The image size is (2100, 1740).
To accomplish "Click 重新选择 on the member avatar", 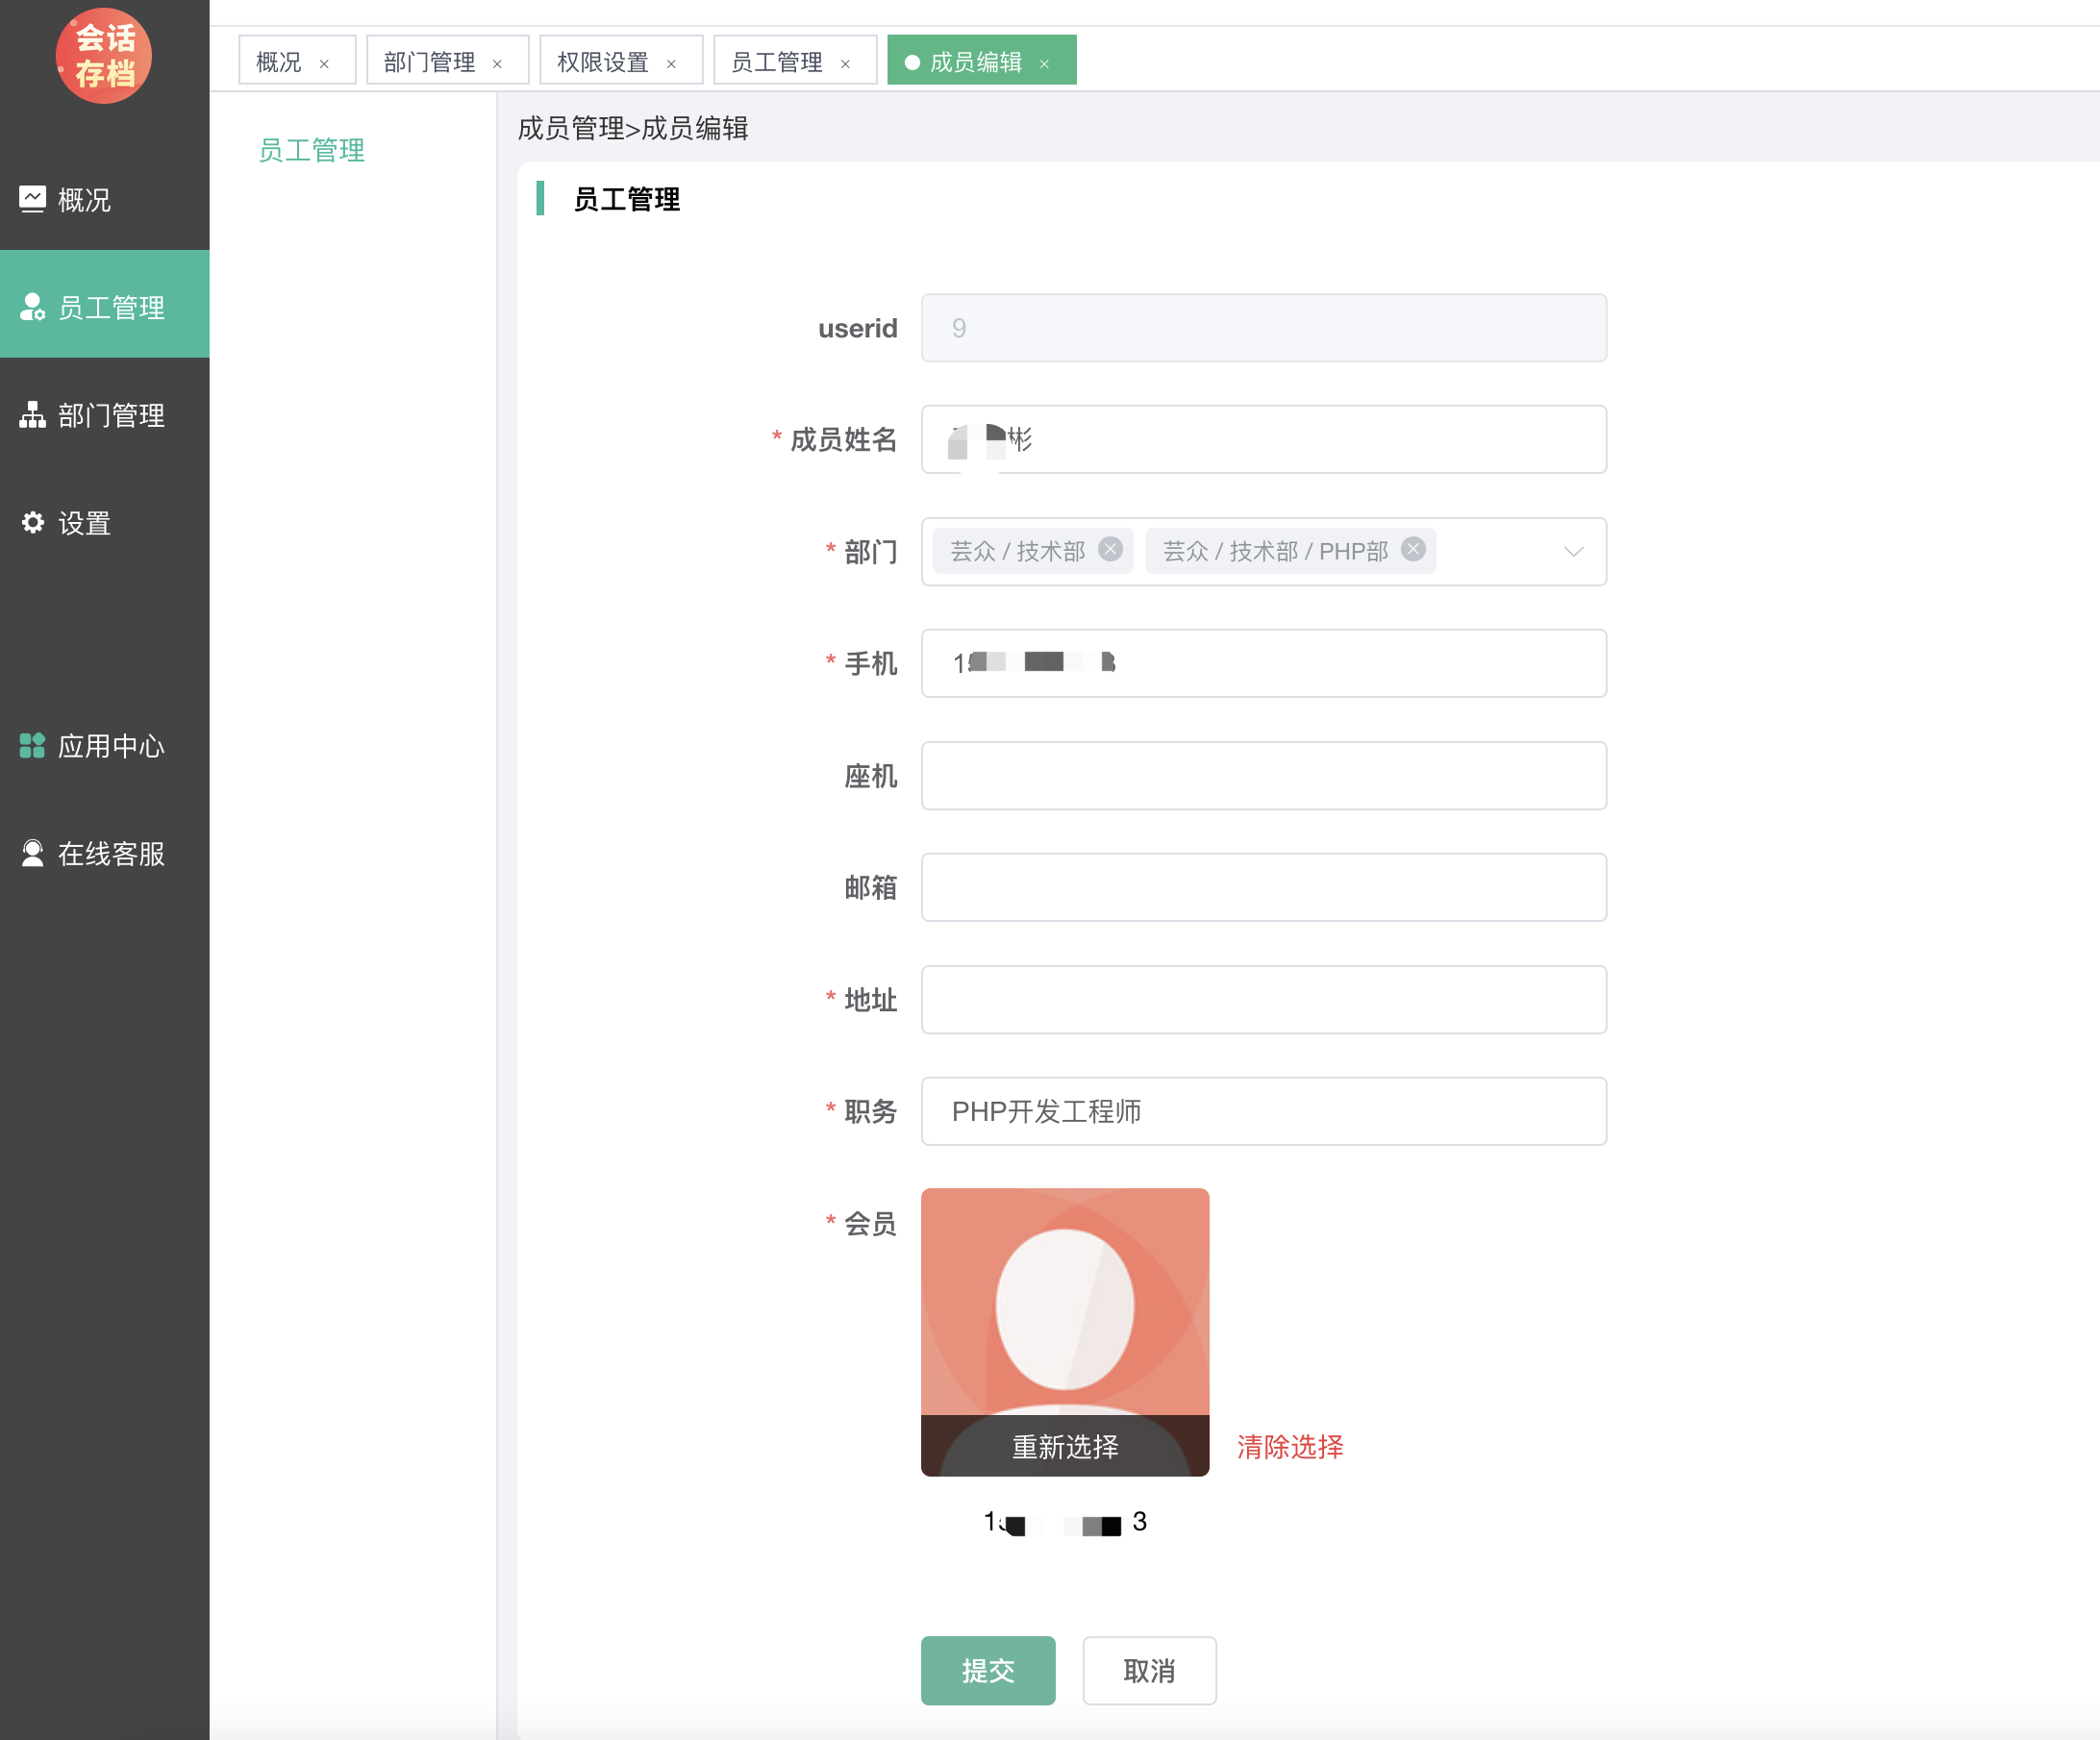I will point(1064,1447).
